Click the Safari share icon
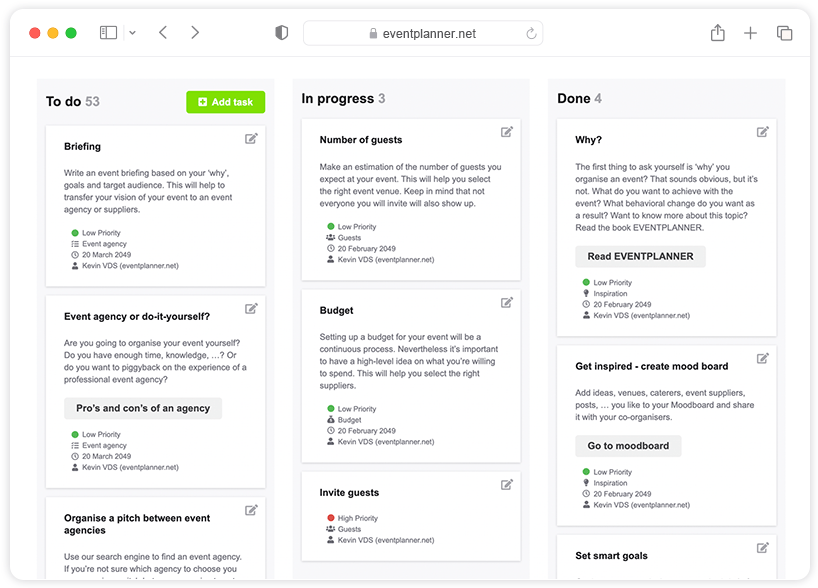 pyautogui.click(x=717, y=33)
